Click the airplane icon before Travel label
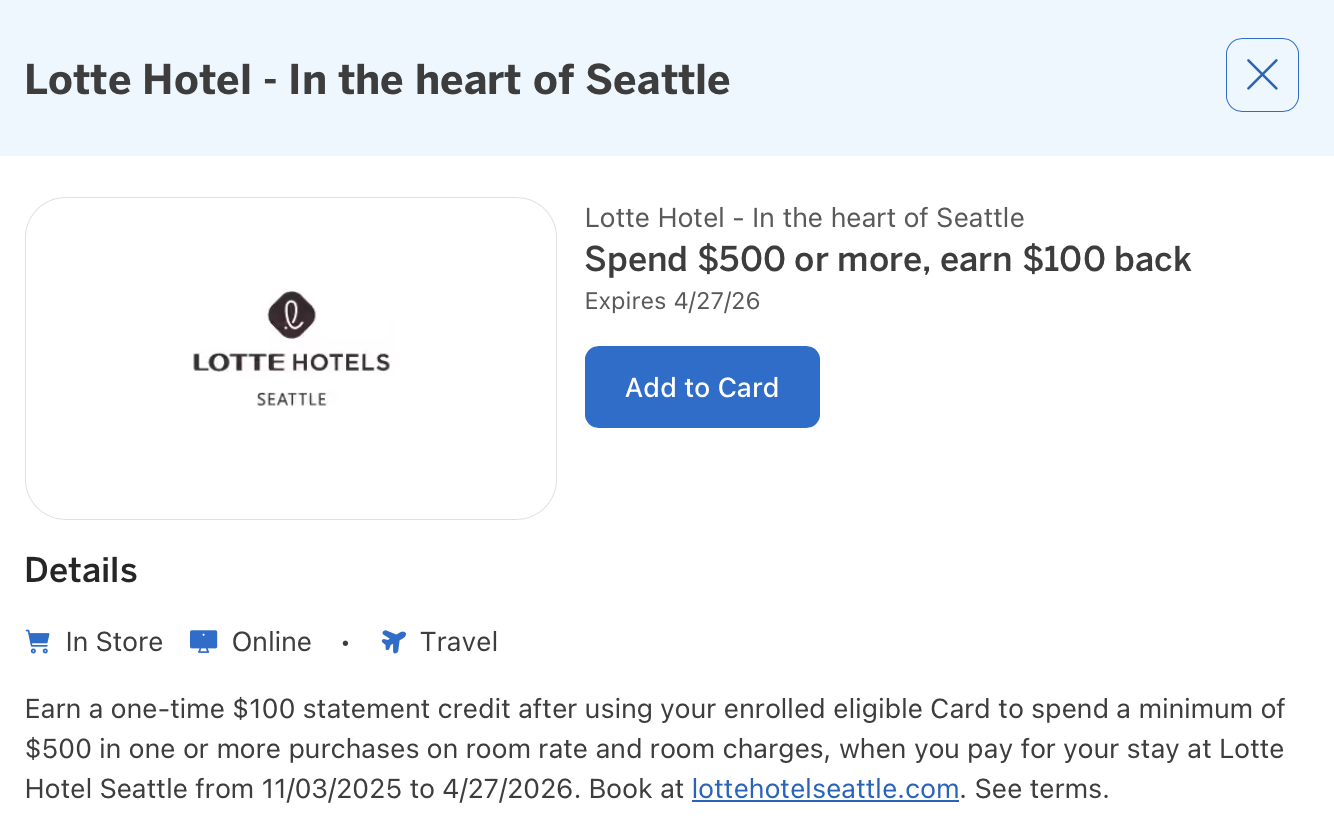The height and width of the screenshot is (840, 1334). coord(393,641)
